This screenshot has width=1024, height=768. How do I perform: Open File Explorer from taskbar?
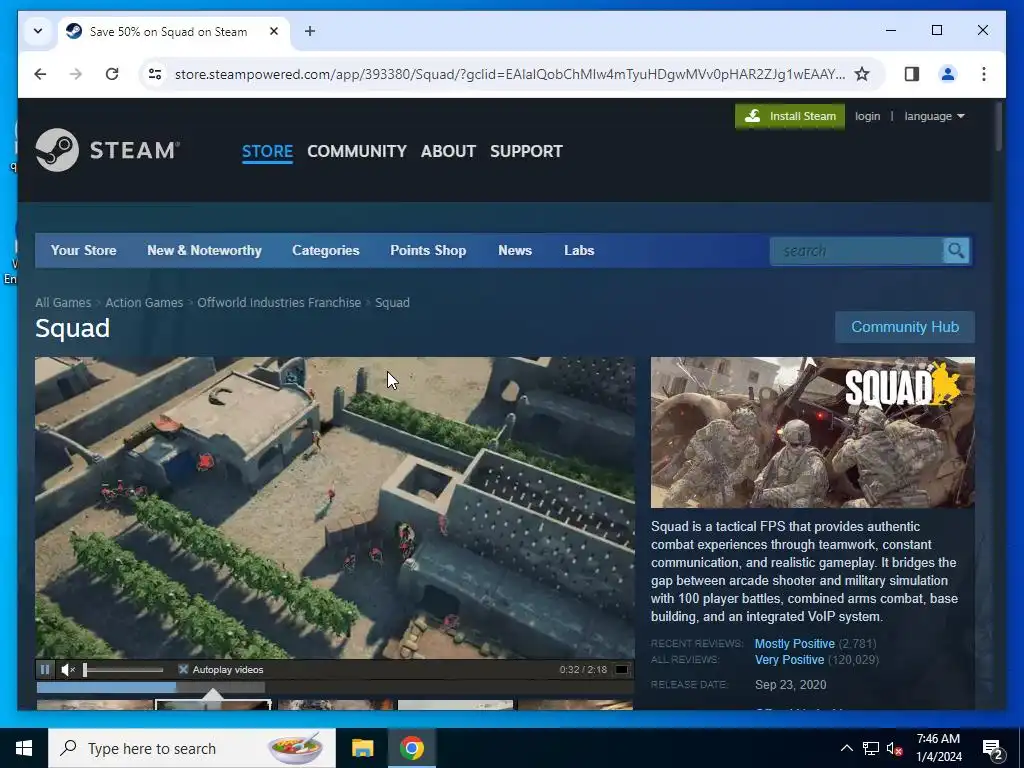(362, 748)
